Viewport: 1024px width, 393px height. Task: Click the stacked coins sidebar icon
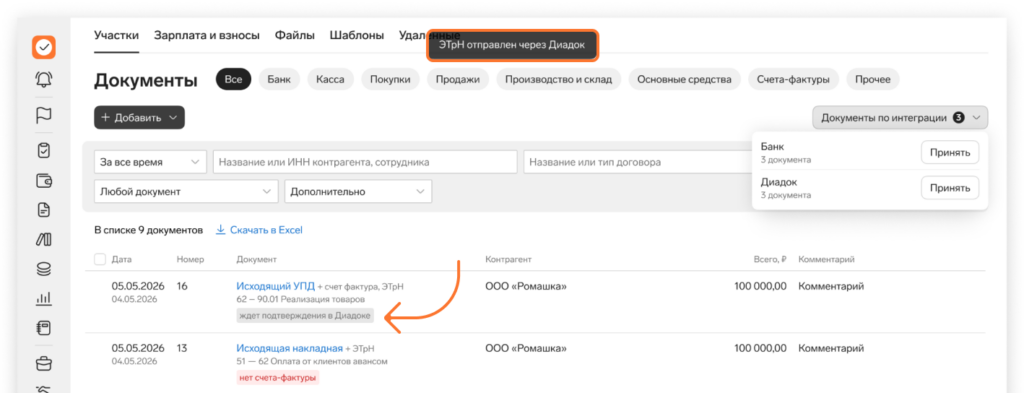pyautogui.click(x=44, y=269)
